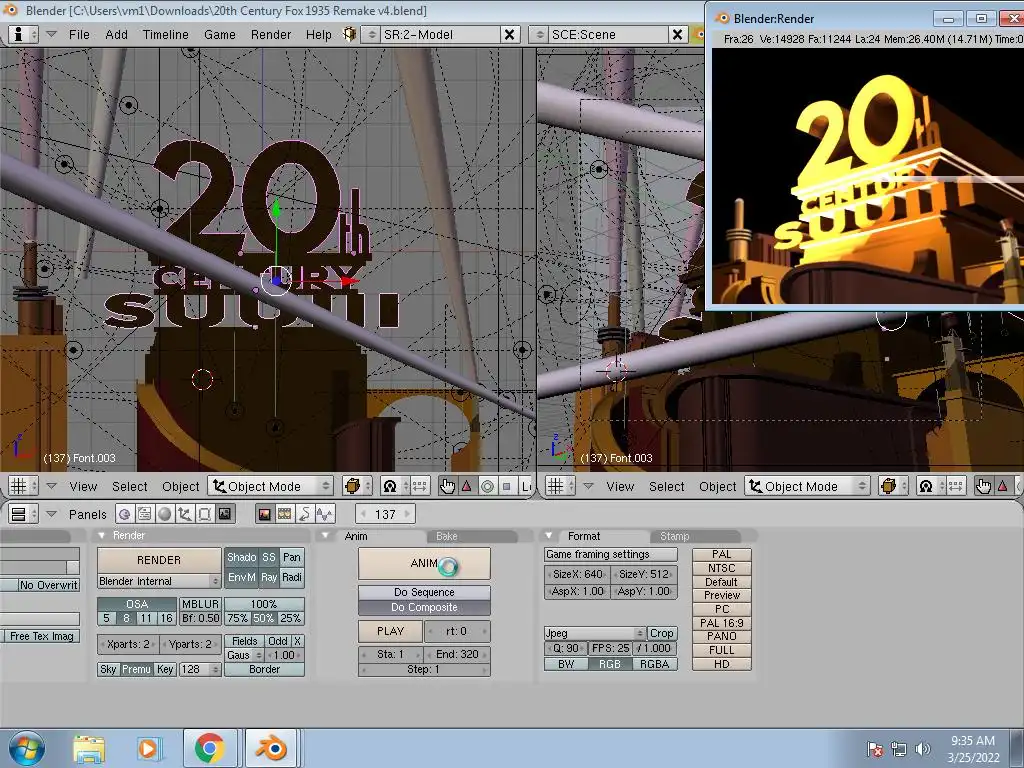Enable scale manipulator square in left viewport
1024x768 pixels.
click(506, 486)
